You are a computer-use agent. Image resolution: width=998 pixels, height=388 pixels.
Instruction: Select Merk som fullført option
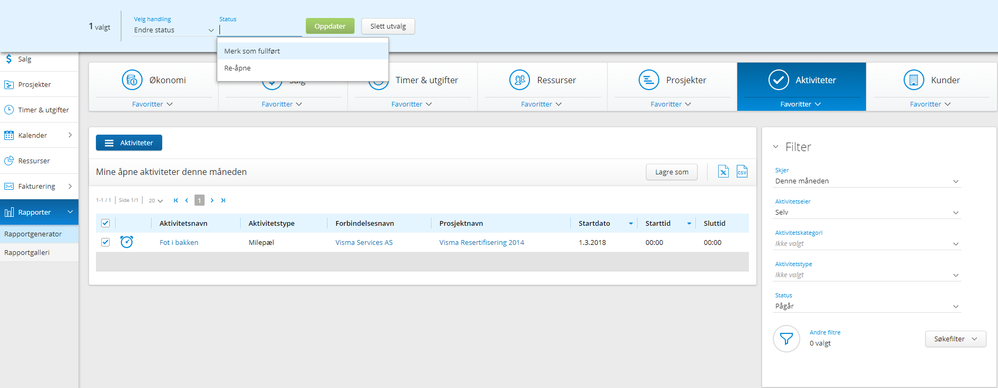click(302, 51)
